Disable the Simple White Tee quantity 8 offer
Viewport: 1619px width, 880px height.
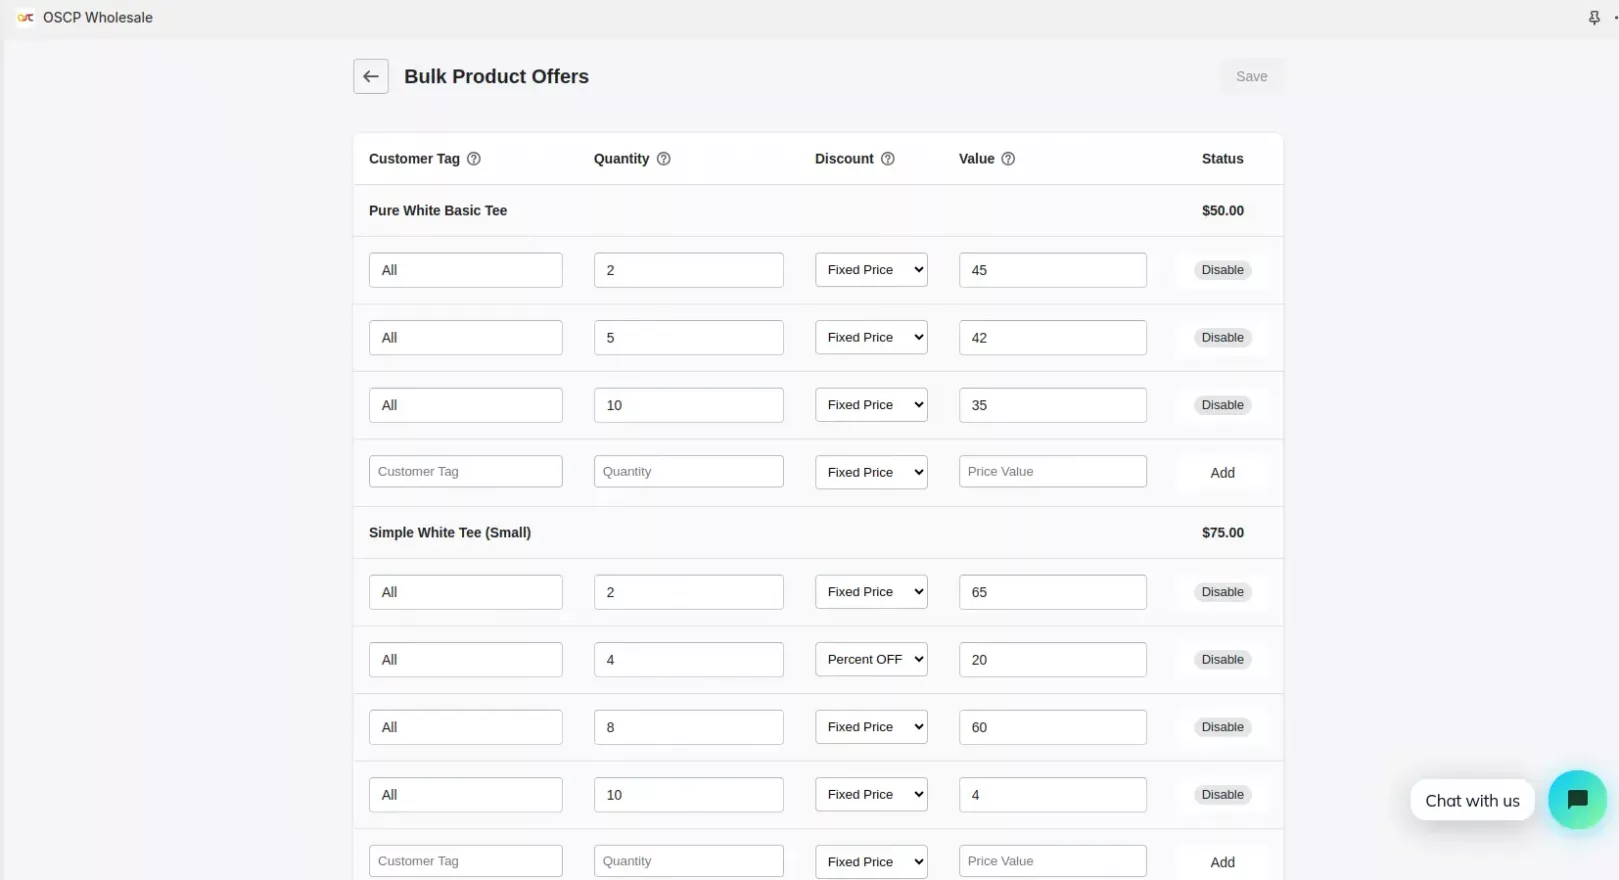tap(1222, 727)
